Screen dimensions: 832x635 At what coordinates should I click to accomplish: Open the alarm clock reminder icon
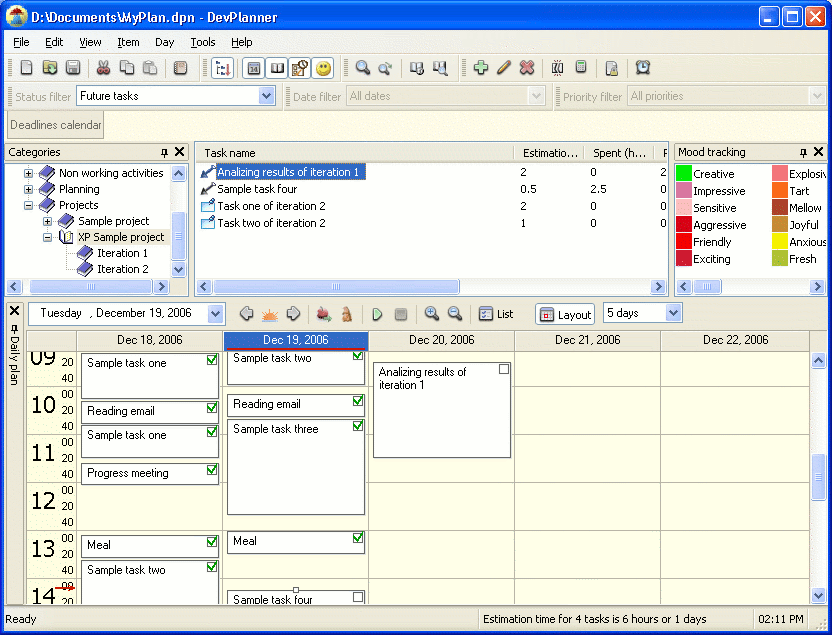point(643,68)
